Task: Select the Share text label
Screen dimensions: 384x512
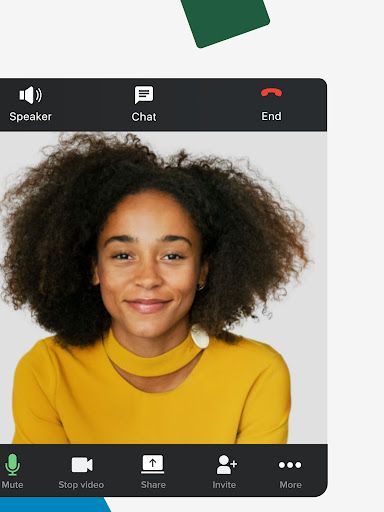Action: point(153,485)
